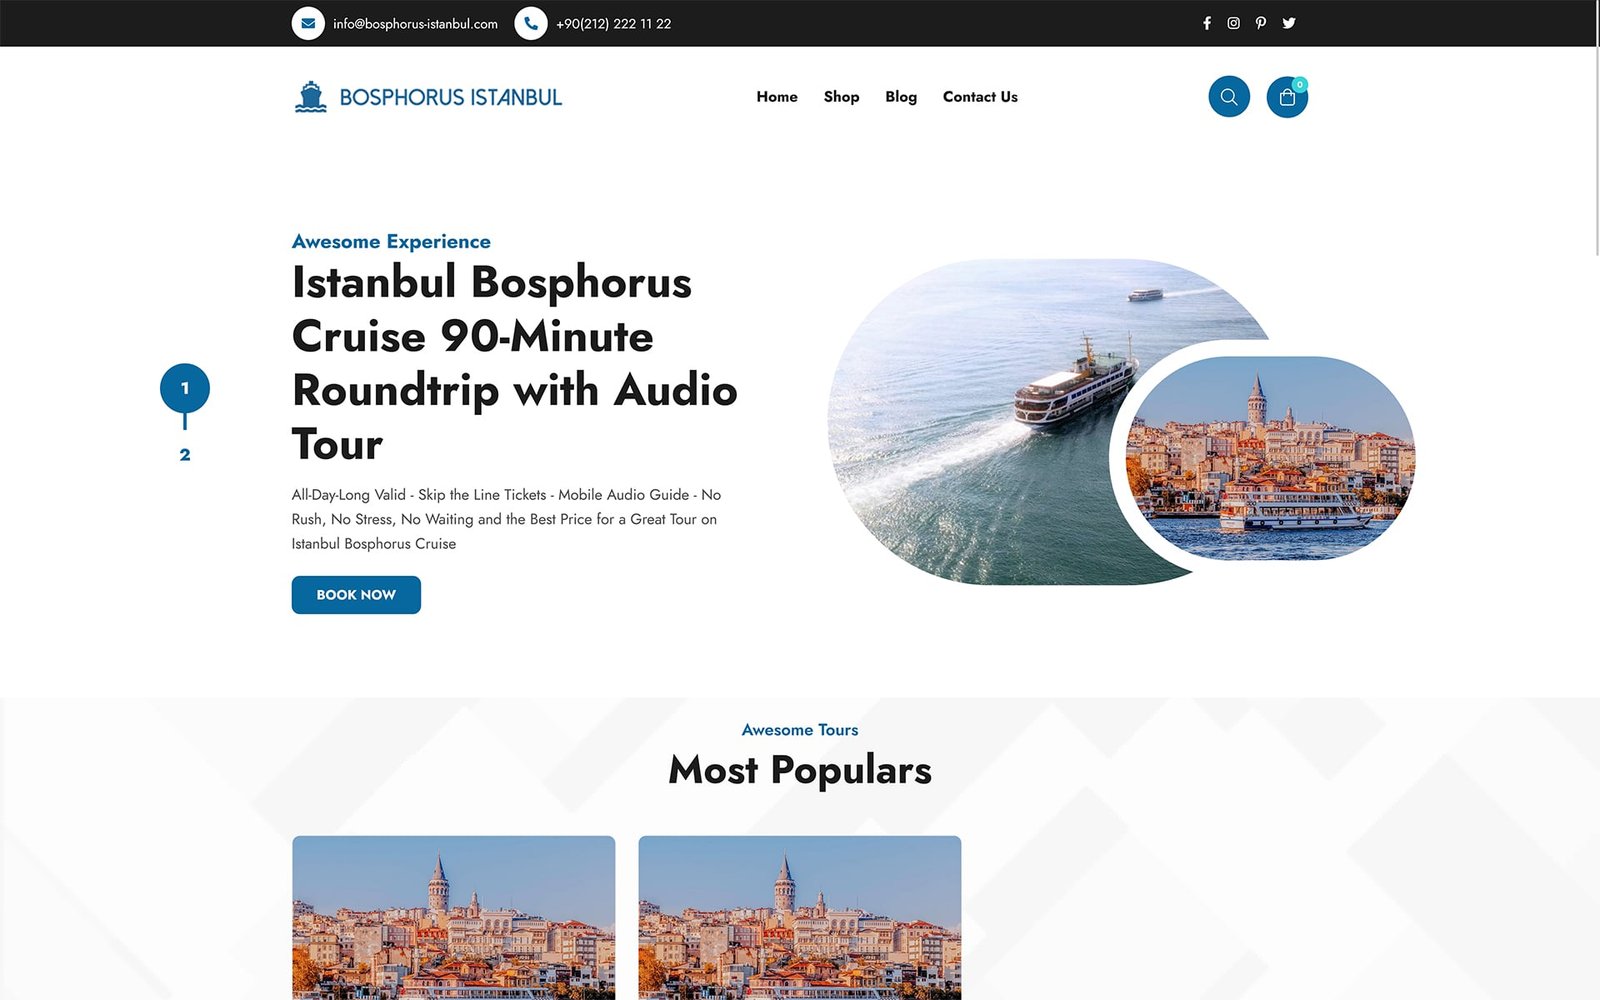Open the Contact Us page
The height and width of the screenshot is (1000, 1600).
pyautogui.click(x=980, y=97)
